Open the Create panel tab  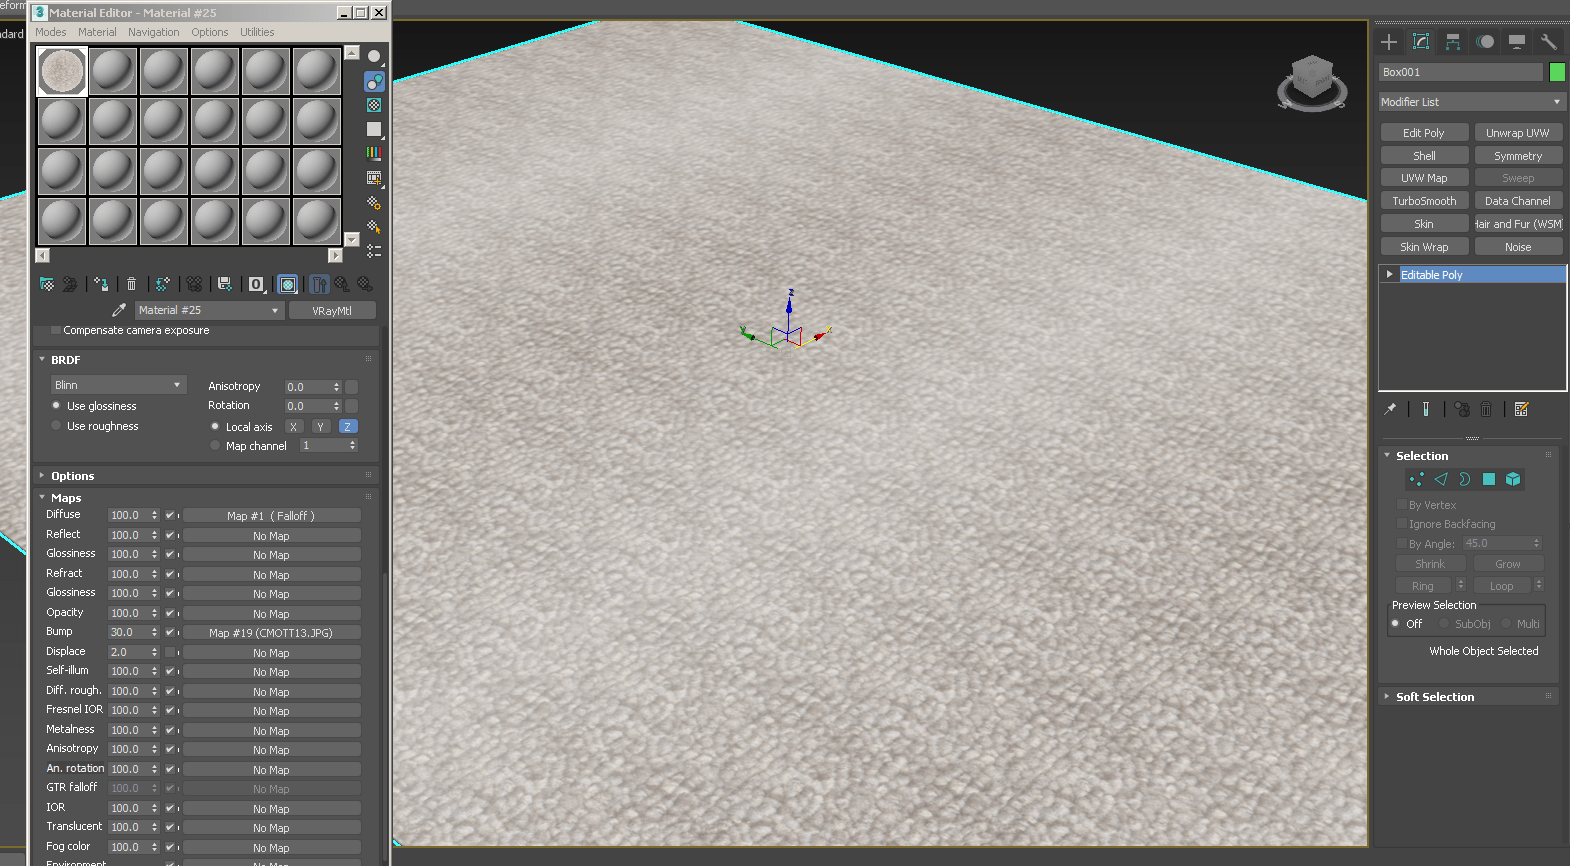pyautogui.click(x=1389, y=41)
